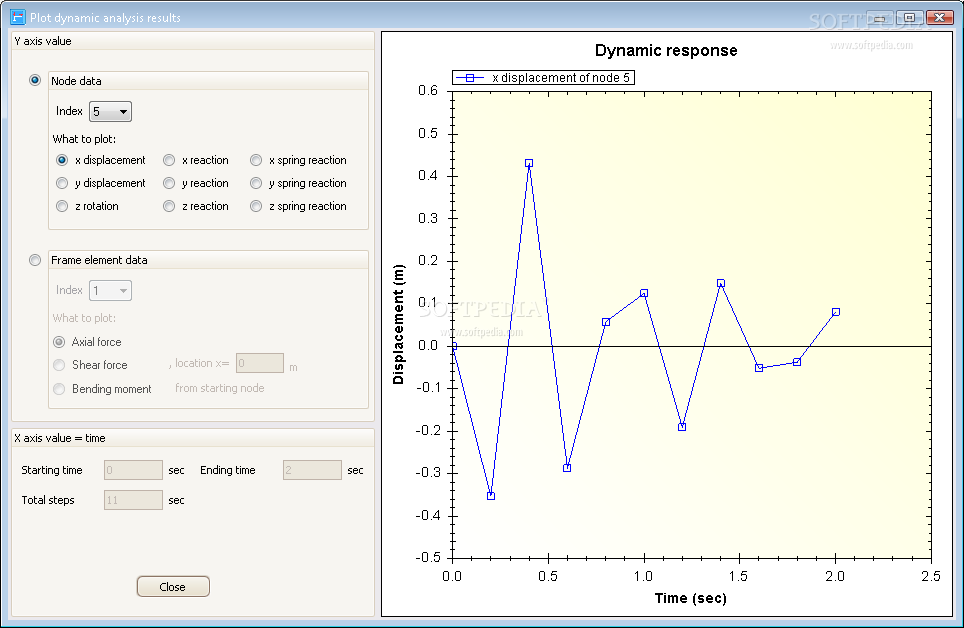Choose y displacement to plot
The image size is (964, 628).
61,183
